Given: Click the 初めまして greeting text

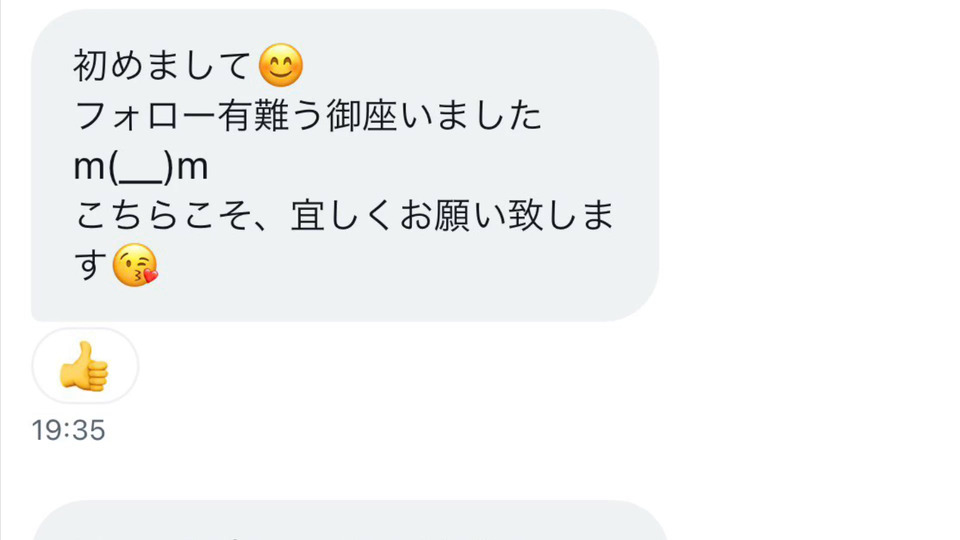Looking at the screenshot, I should [162, 66].
